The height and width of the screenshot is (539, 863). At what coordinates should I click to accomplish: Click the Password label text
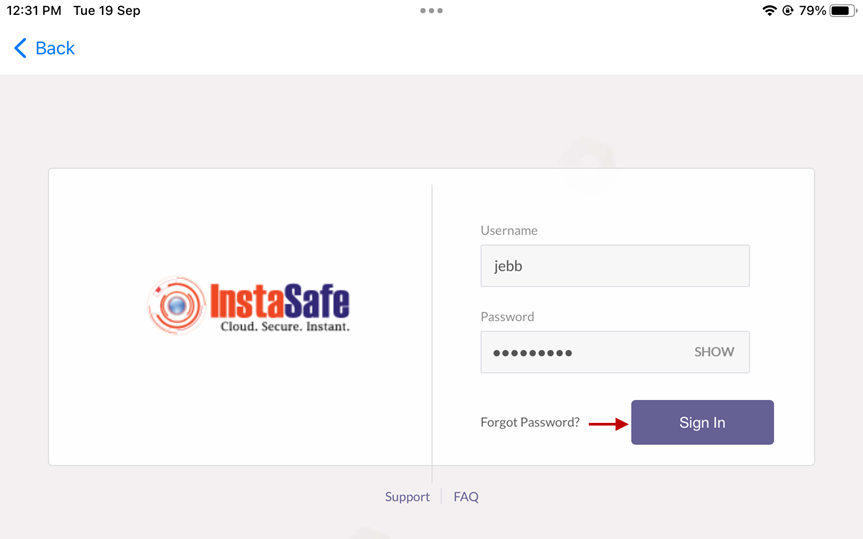pos(507,317)
